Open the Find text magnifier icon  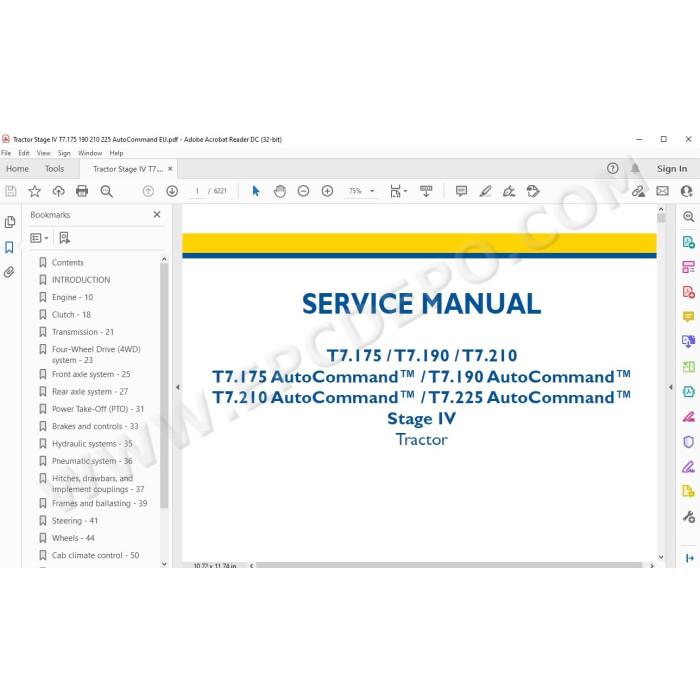tap(106, 192)
